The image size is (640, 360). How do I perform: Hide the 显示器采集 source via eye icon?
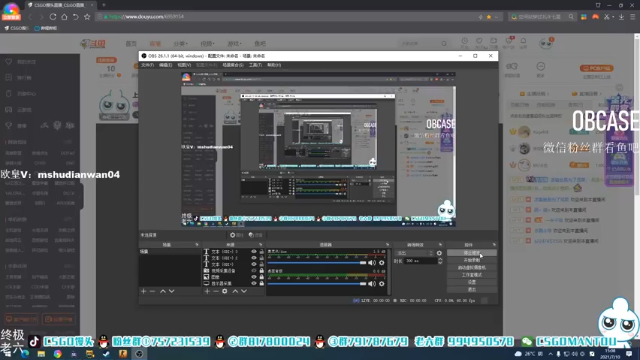(254, 283)
